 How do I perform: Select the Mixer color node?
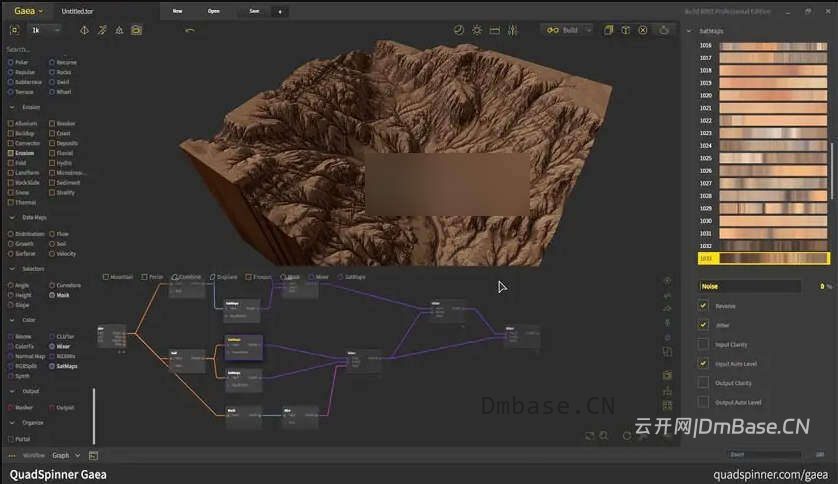59,346
